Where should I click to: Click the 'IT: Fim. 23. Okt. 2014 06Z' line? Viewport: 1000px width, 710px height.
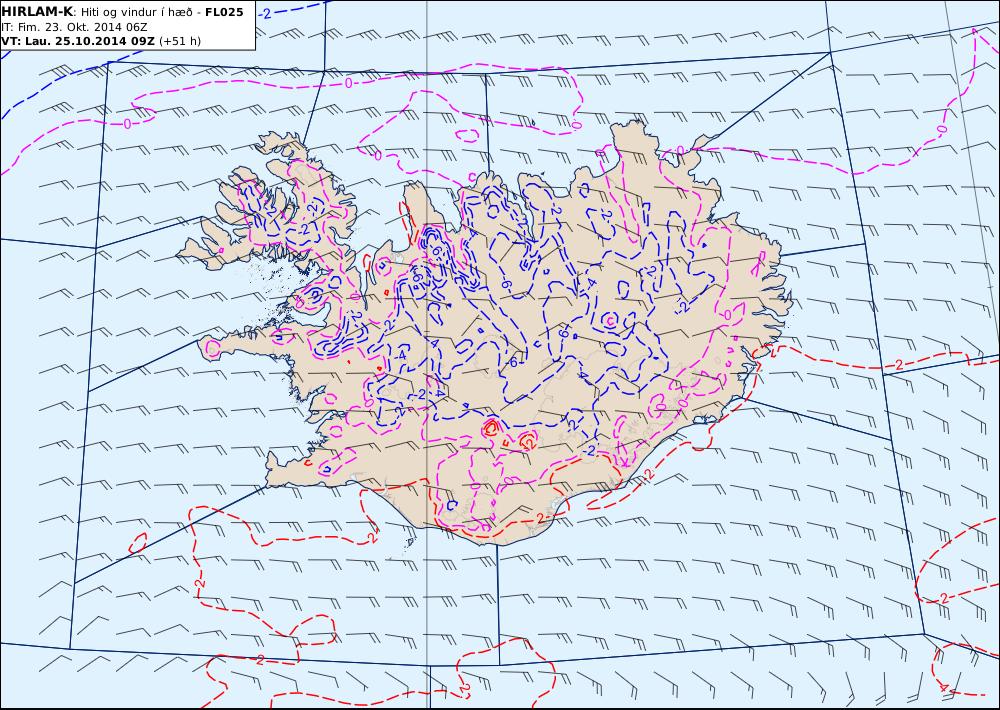click(74, 27)
